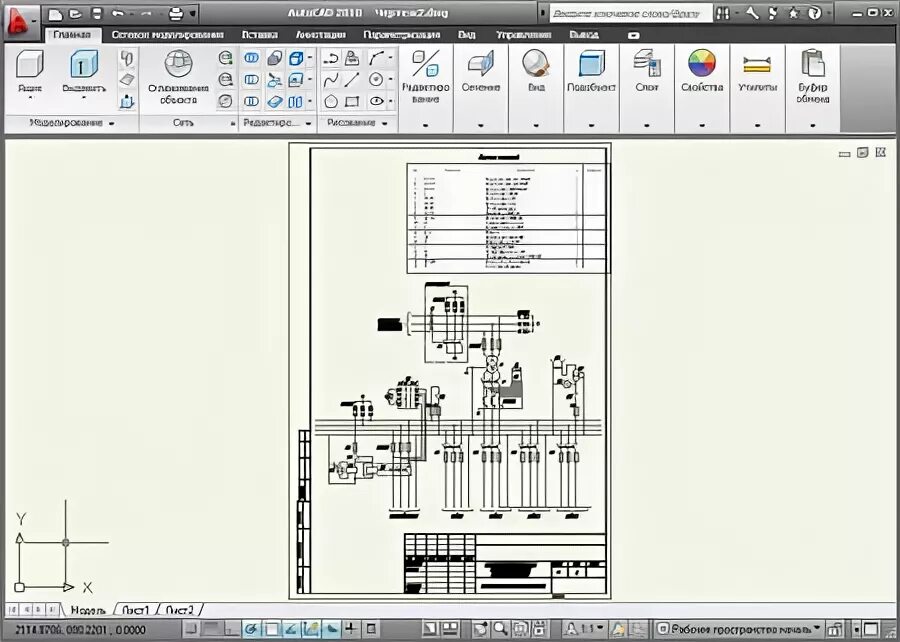Expand the collapsed Свойства color wheel panel
This screenshot has height=642, width=900.
[702, 88]
